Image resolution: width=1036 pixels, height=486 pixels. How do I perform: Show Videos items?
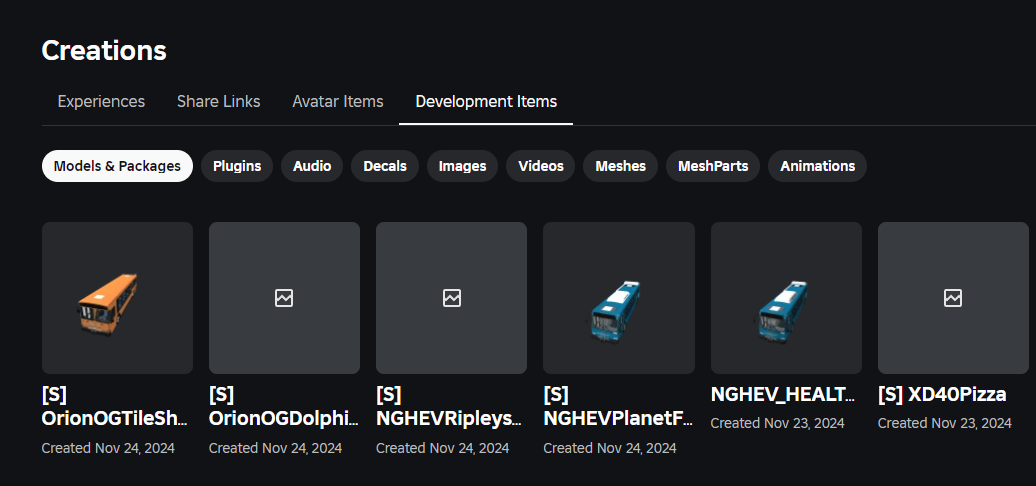(x=541, y=166)
